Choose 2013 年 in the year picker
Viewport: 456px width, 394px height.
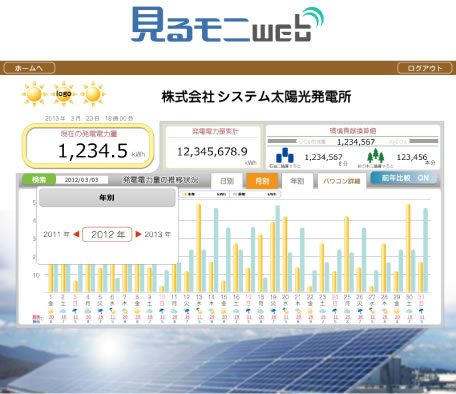(x=157, y=234)
